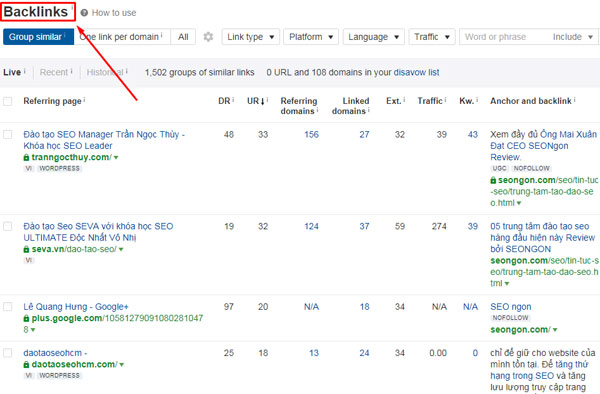Expand the Language filter dropdown
Viewport: 600px width, 394px height.
pyautogui.click(x=373, y=37)
